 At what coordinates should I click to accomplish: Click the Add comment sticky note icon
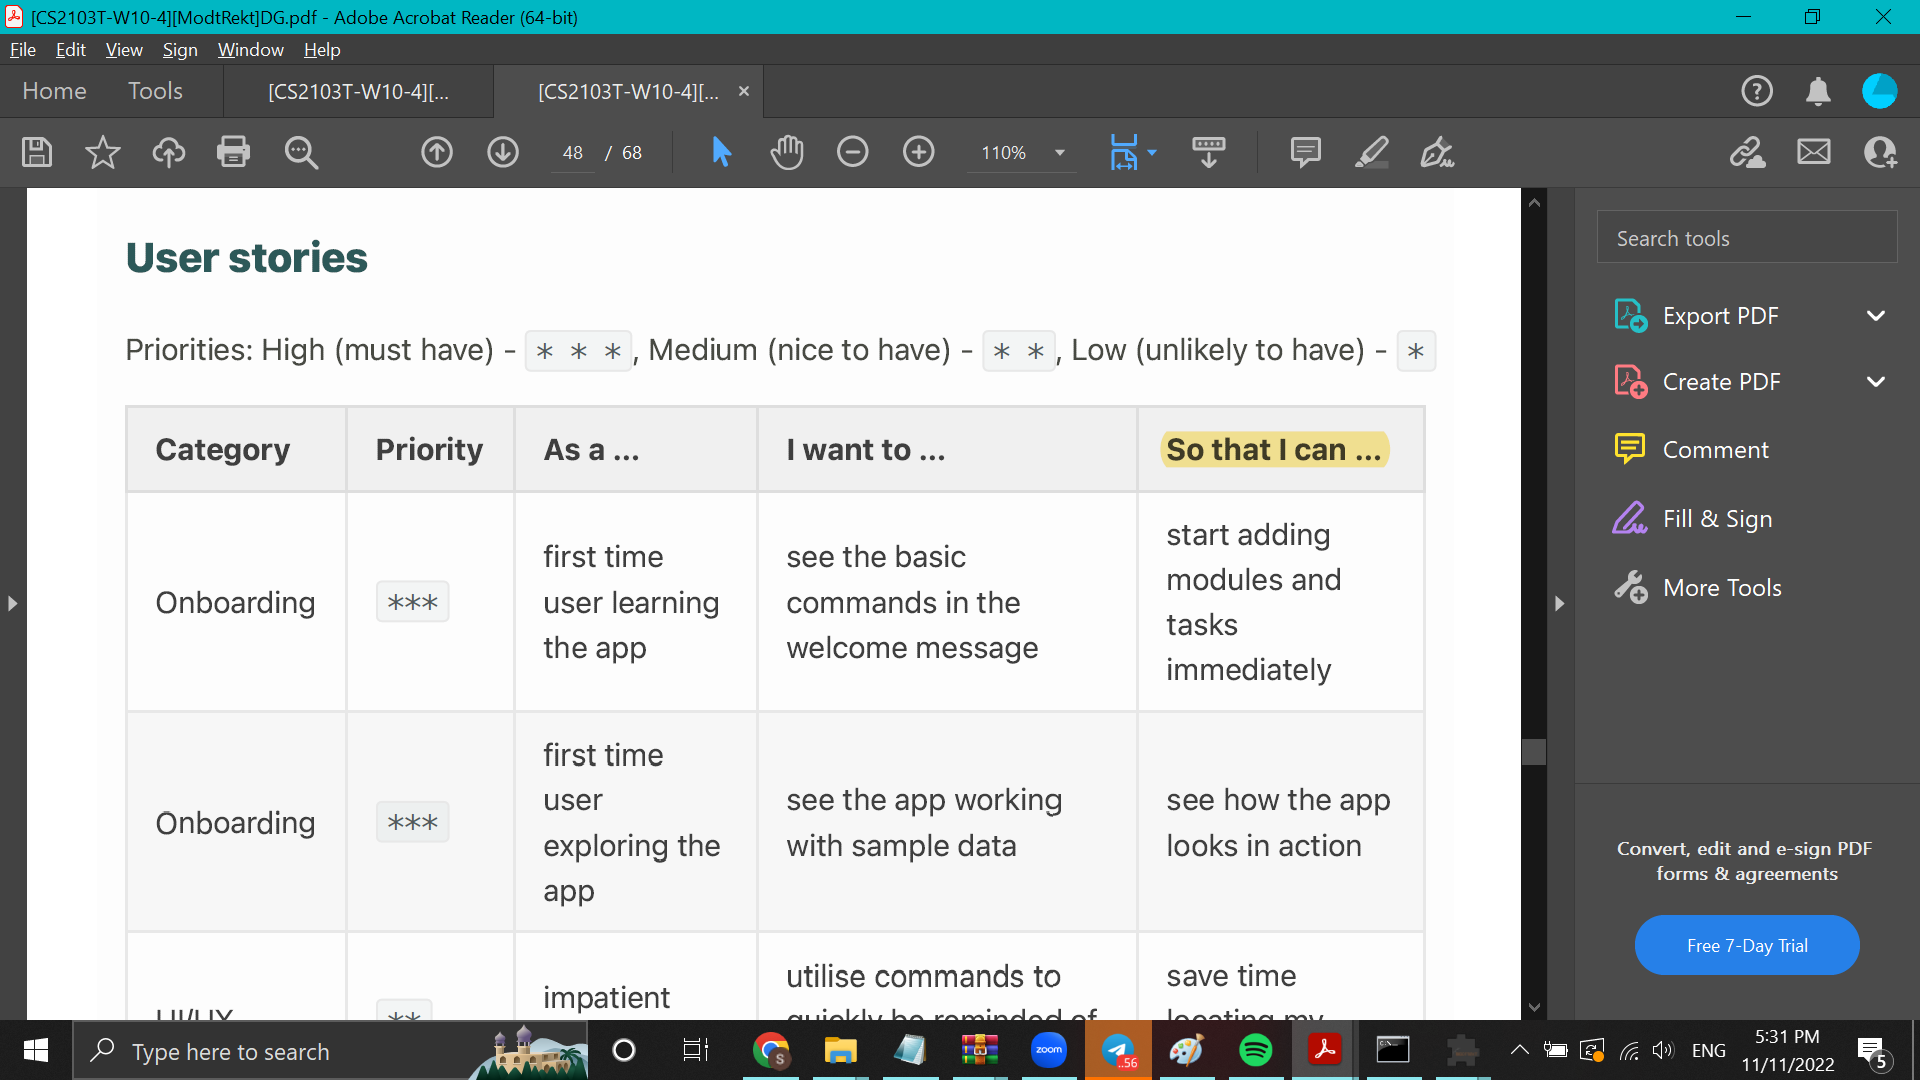[1305, 152]
